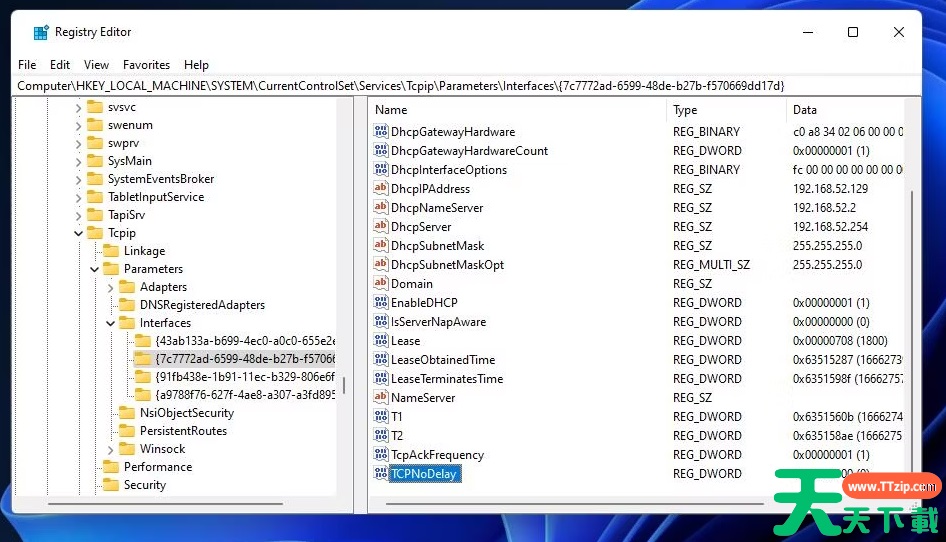Click the Interfaces folder icon
Screen dimensions: 946x542
pyautogui.click(x=127, y=322)
